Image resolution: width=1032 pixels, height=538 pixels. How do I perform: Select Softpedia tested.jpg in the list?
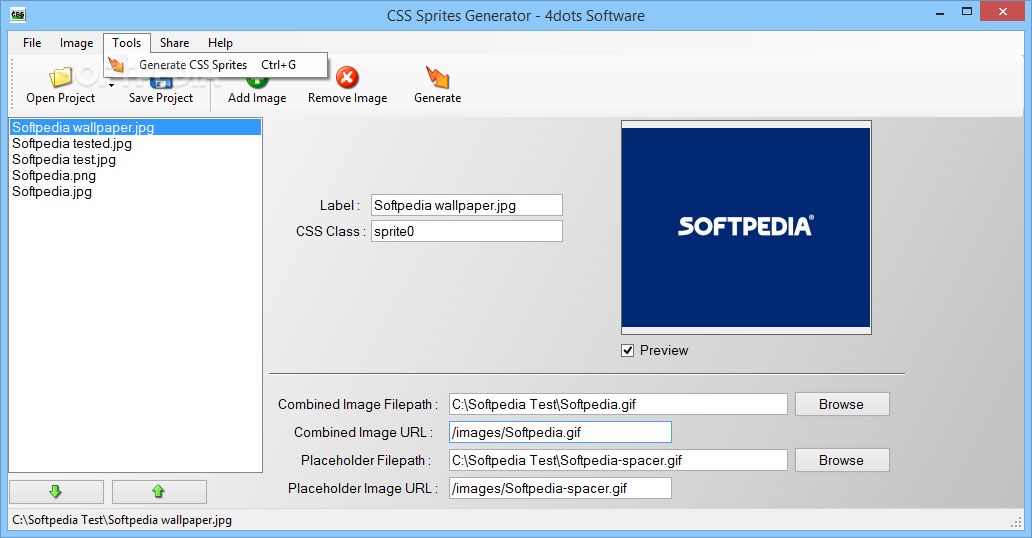[136, 144]
